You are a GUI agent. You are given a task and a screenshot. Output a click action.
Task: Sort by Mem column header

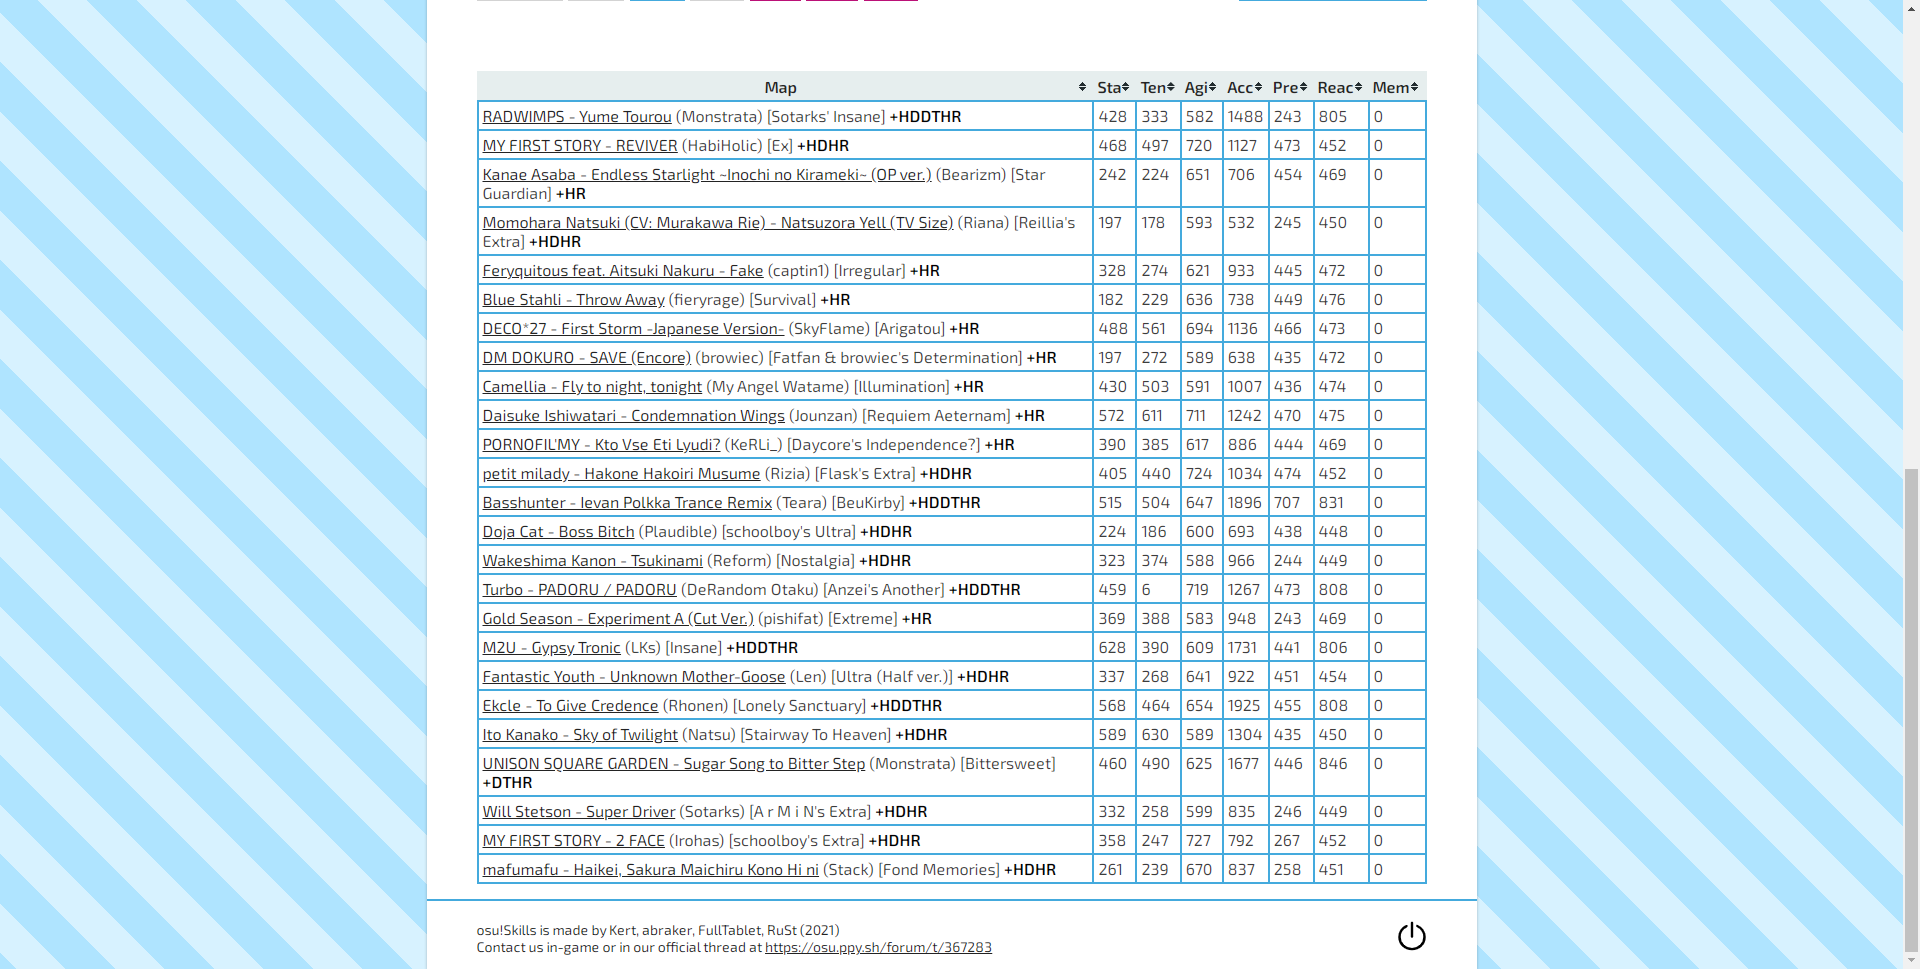click(1396, 88)
